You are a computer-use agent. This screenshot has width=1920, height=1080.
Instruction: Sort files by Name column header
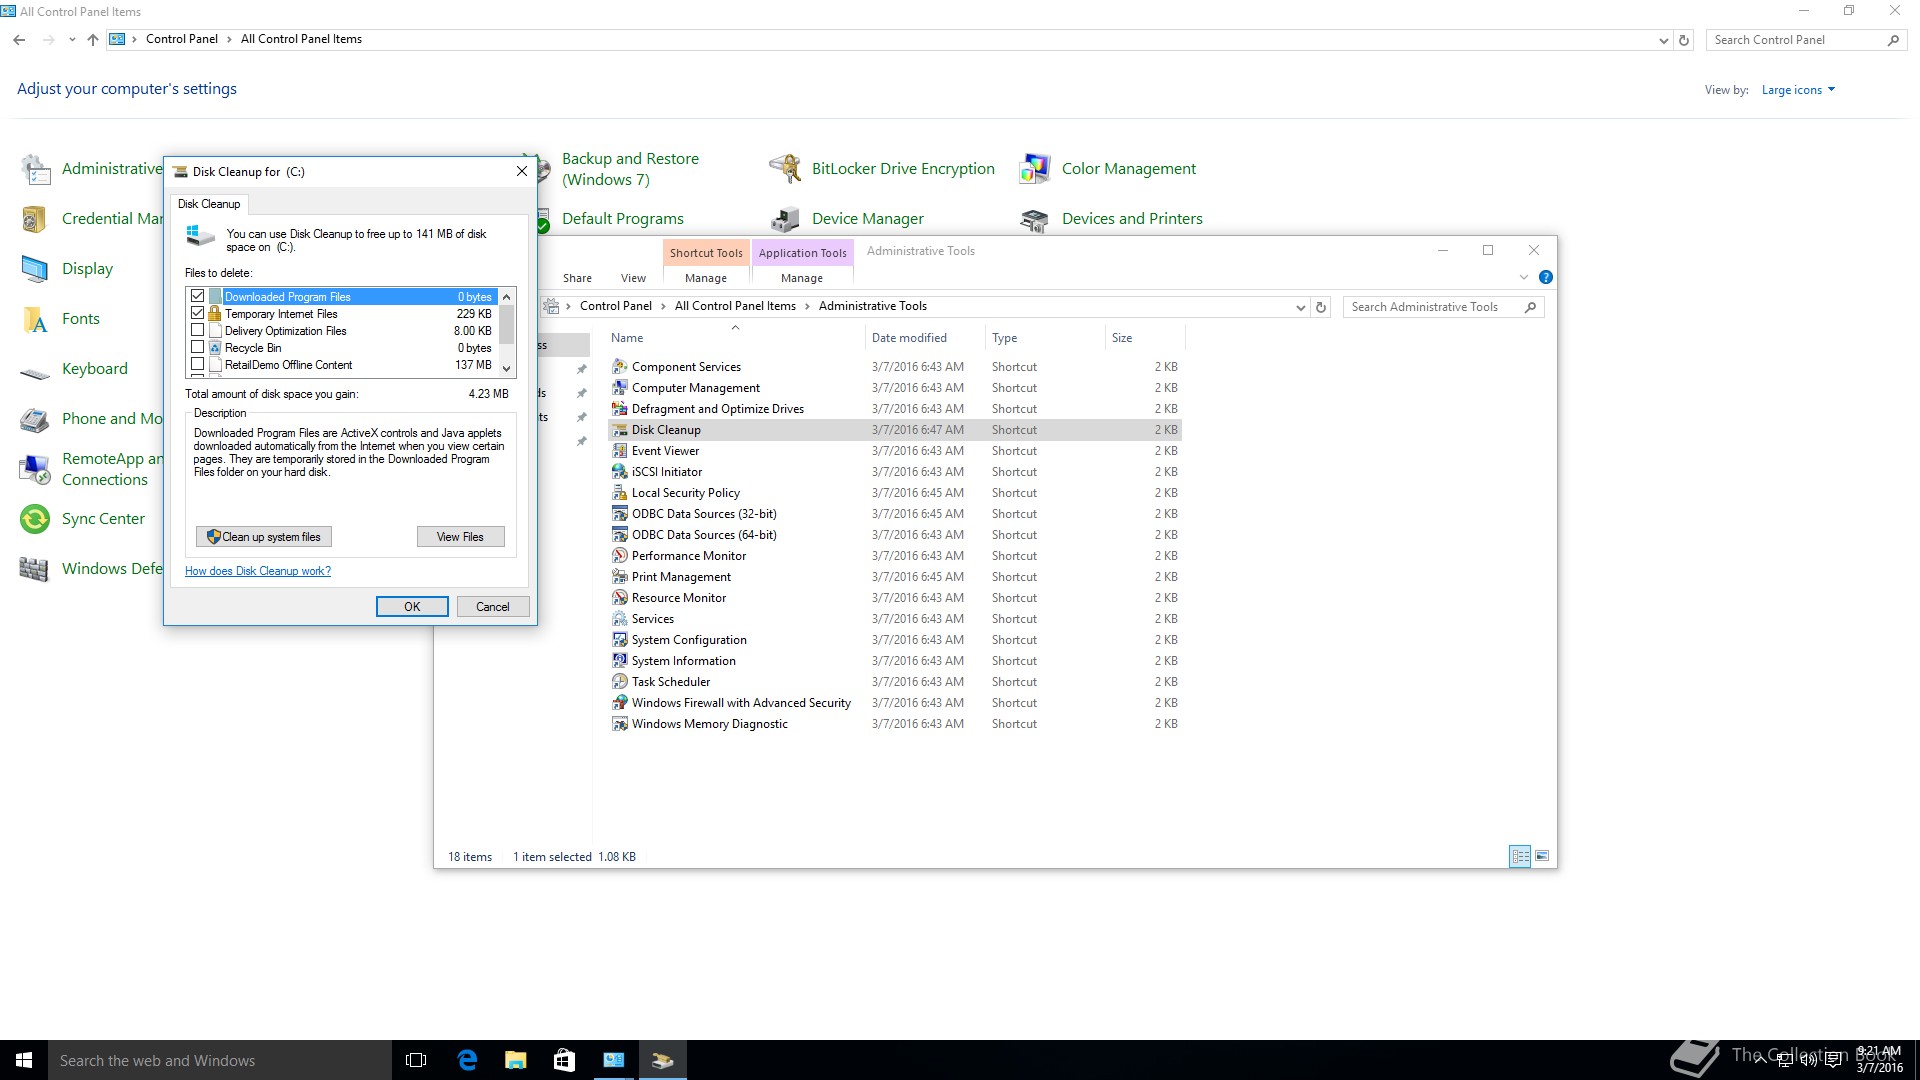click(x=735, y=338)
